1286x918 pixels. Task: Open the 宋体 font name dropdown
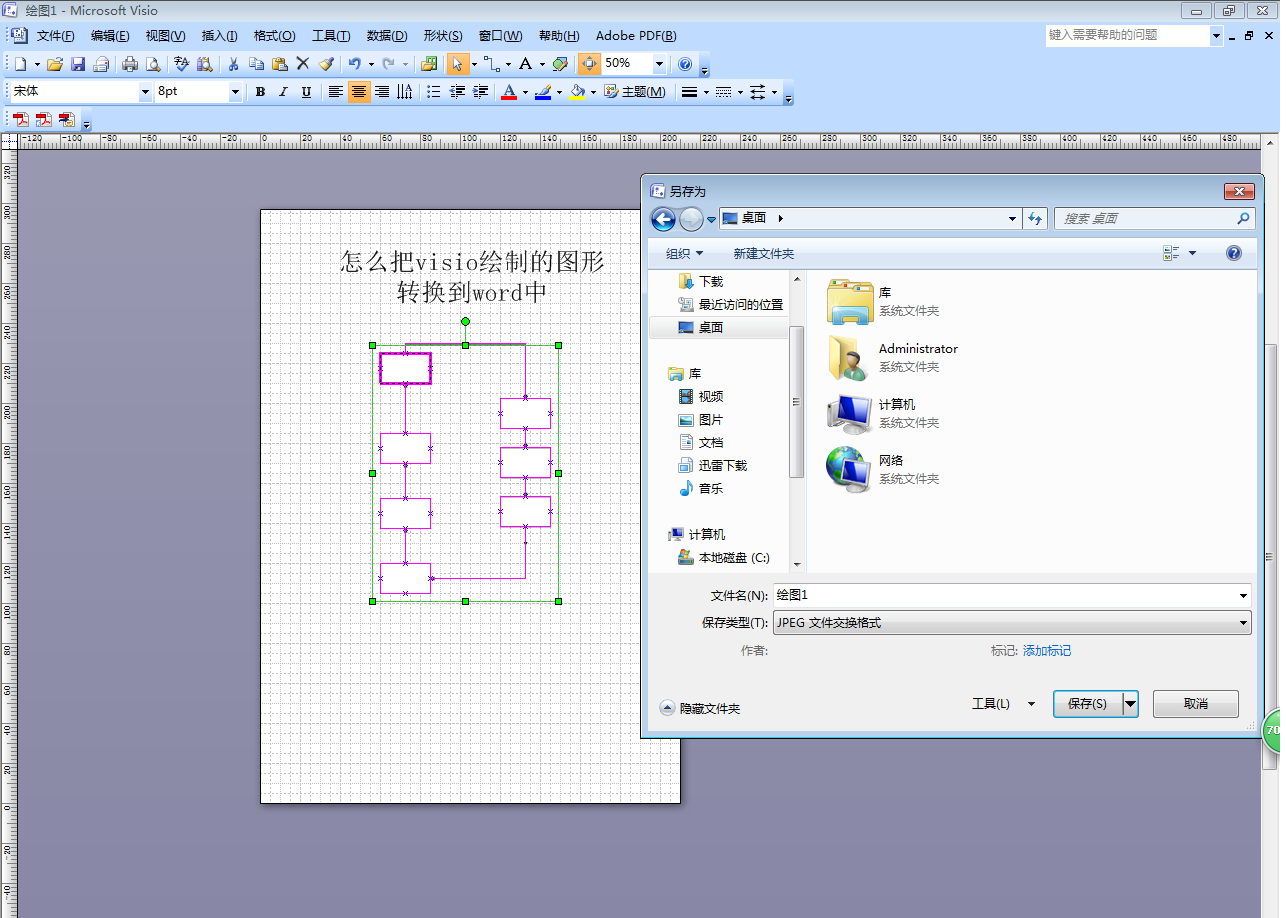point(144,92)
